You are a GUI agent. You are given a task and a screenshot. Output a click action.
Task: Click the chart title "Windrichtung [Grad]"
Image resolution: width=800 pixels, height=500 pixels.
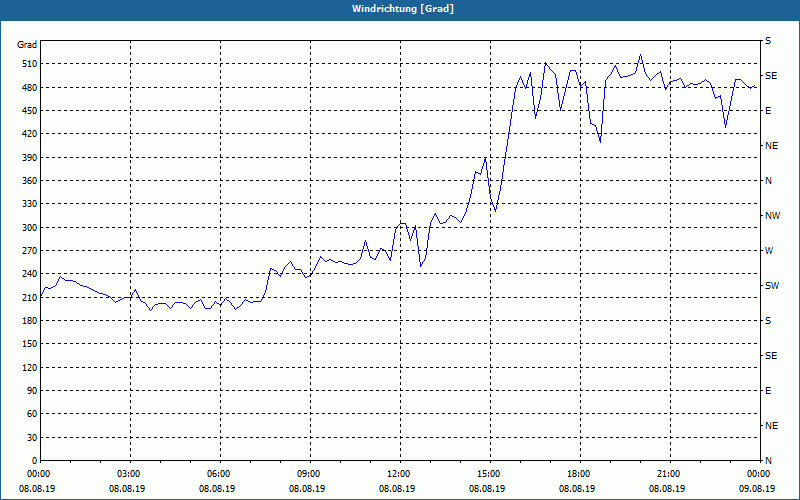coord(403,9)
